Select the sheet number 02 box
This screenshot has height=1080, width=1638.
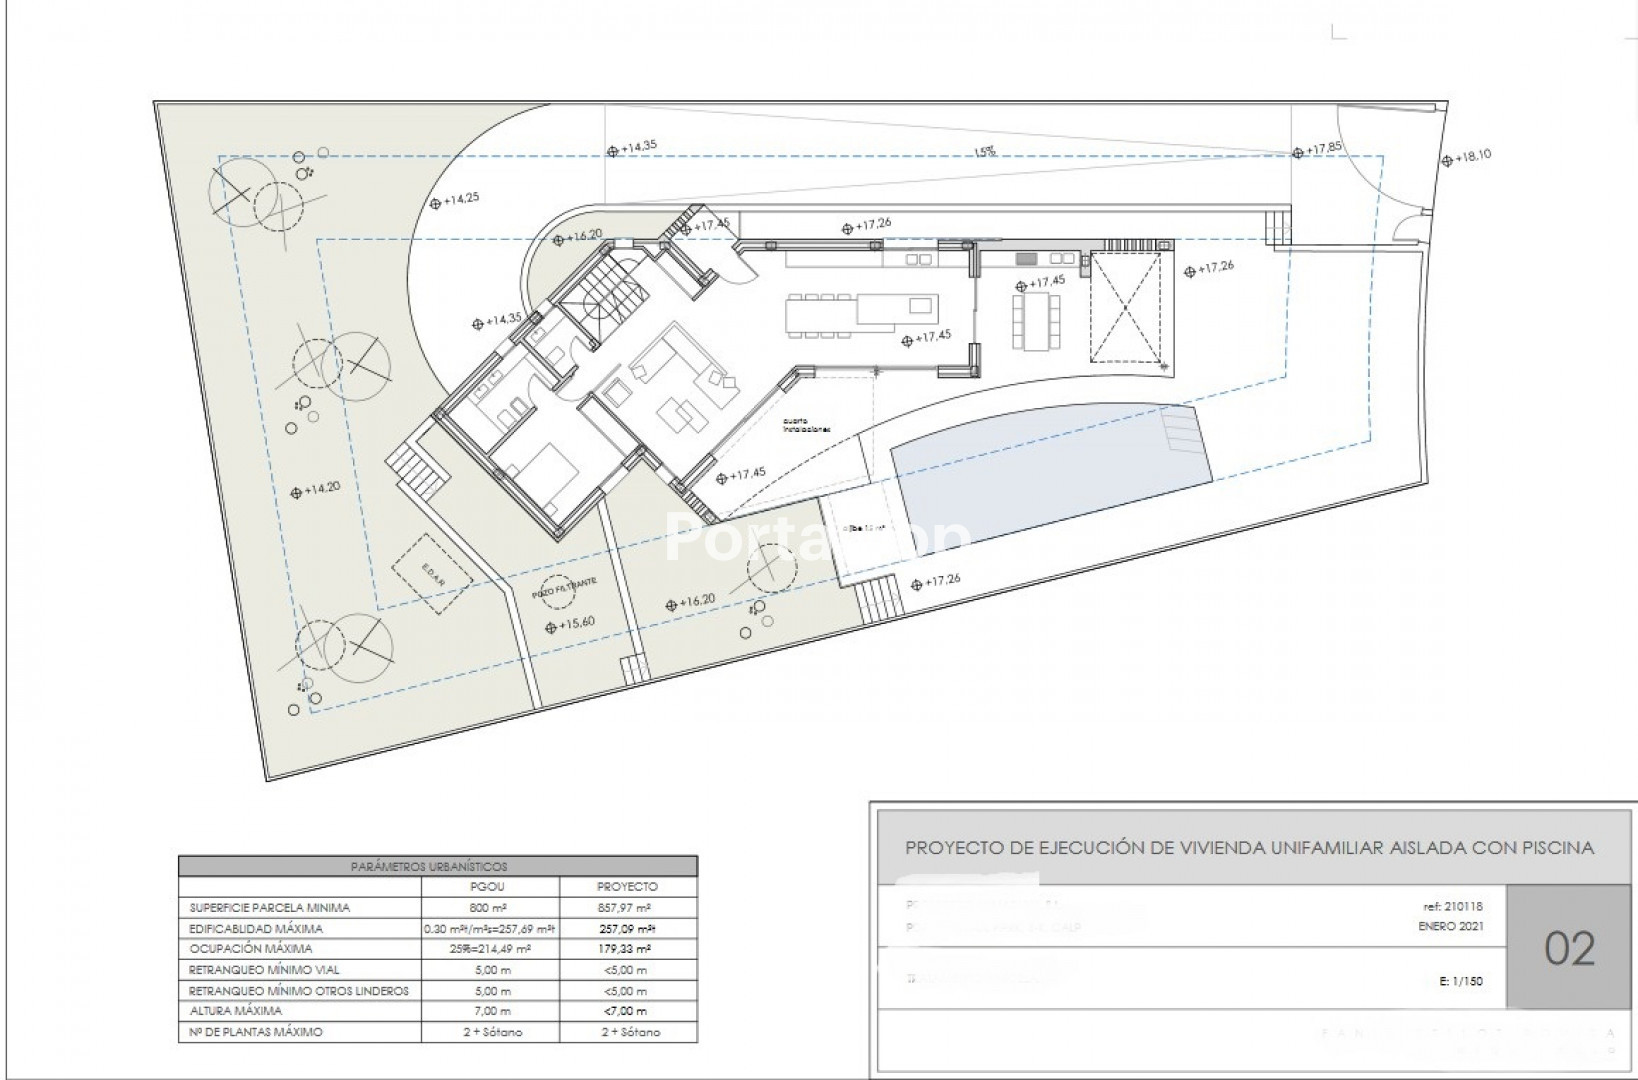coord(1569,948)
